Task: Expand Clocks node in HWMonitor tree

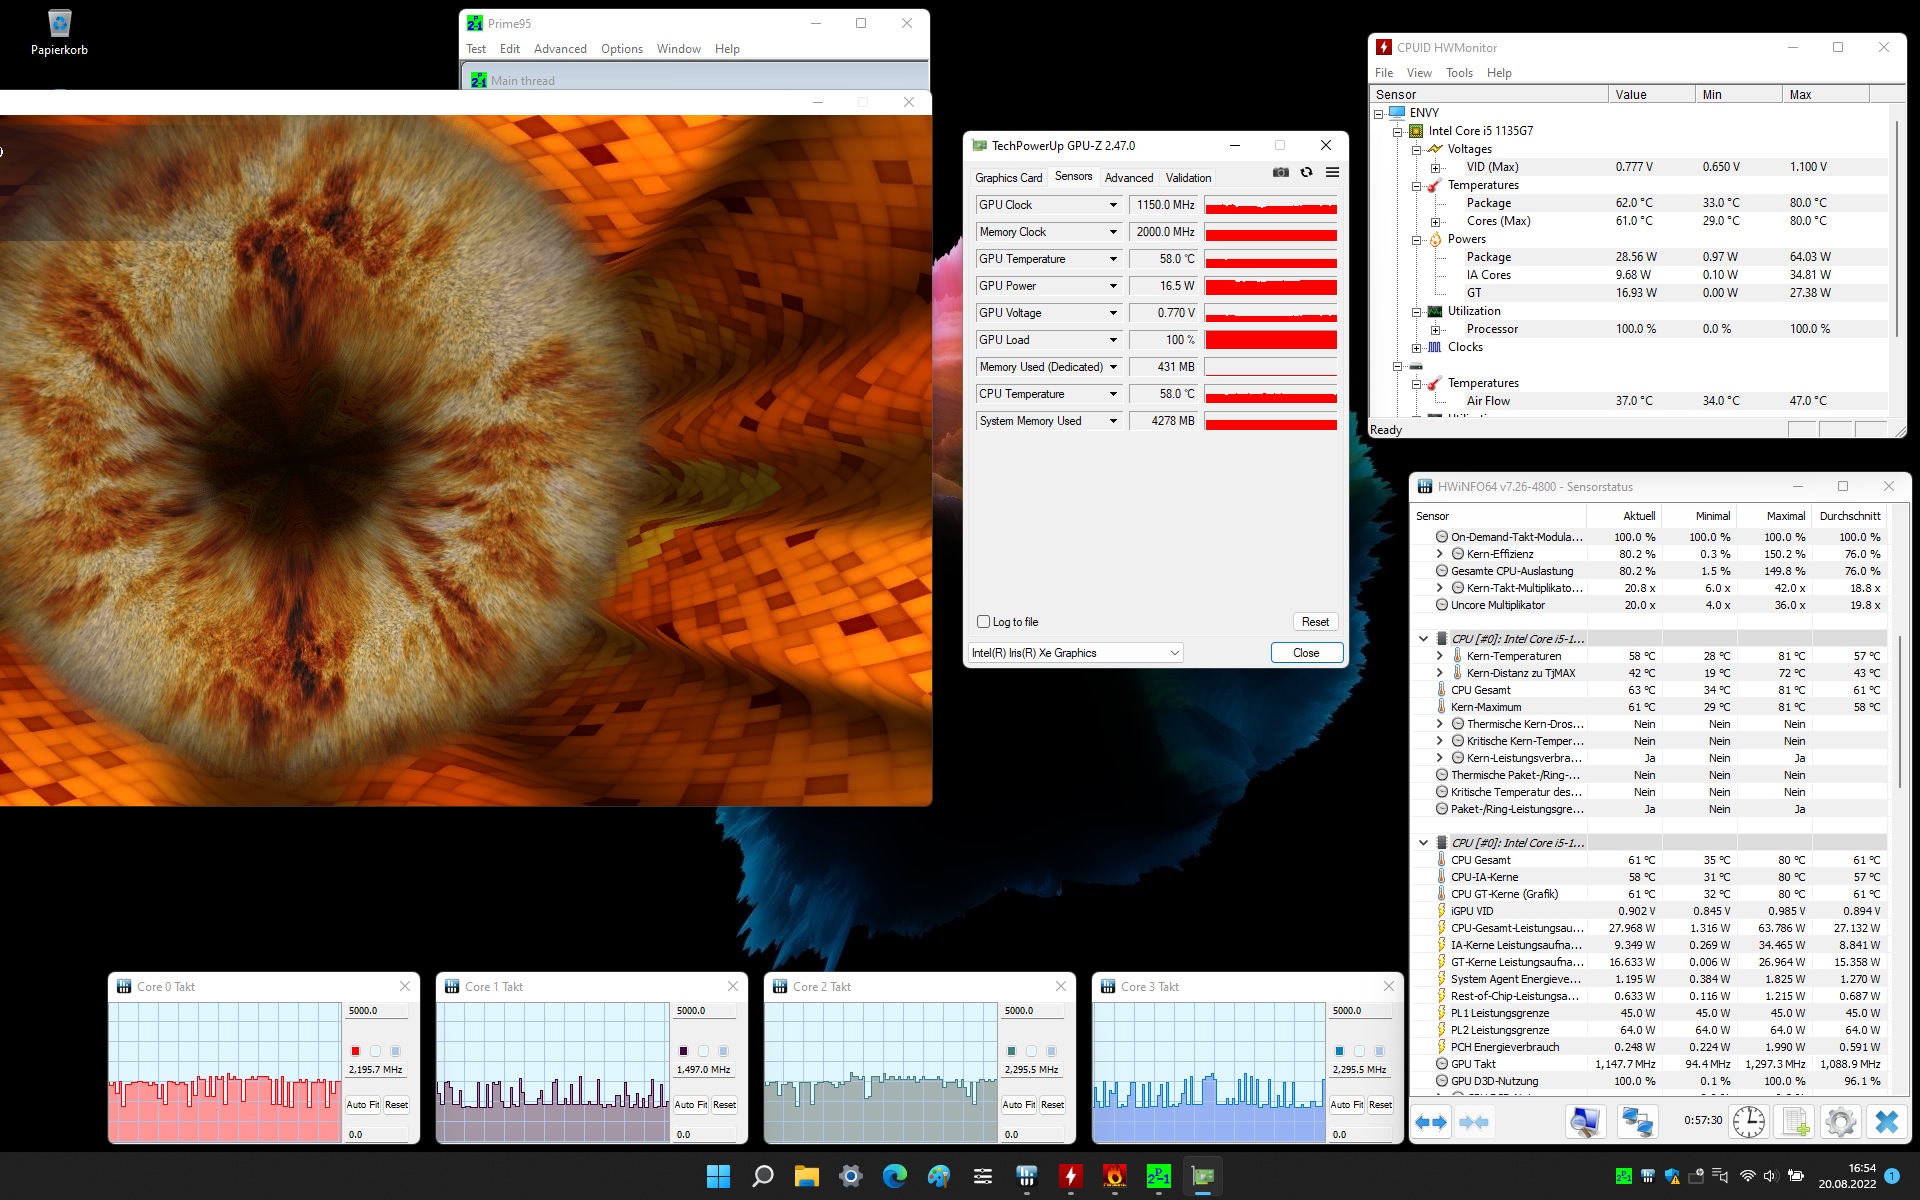Action: [1417, 348]
